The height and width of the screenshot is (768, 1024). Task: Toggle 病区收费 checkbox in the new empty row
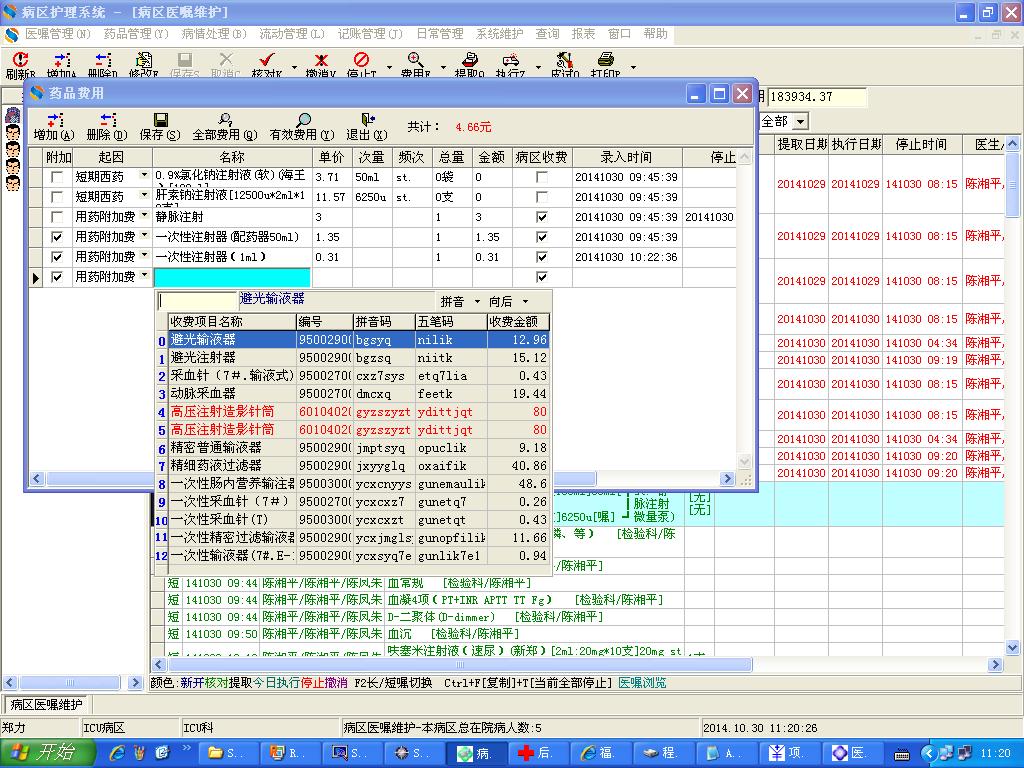tap(541, 277)
